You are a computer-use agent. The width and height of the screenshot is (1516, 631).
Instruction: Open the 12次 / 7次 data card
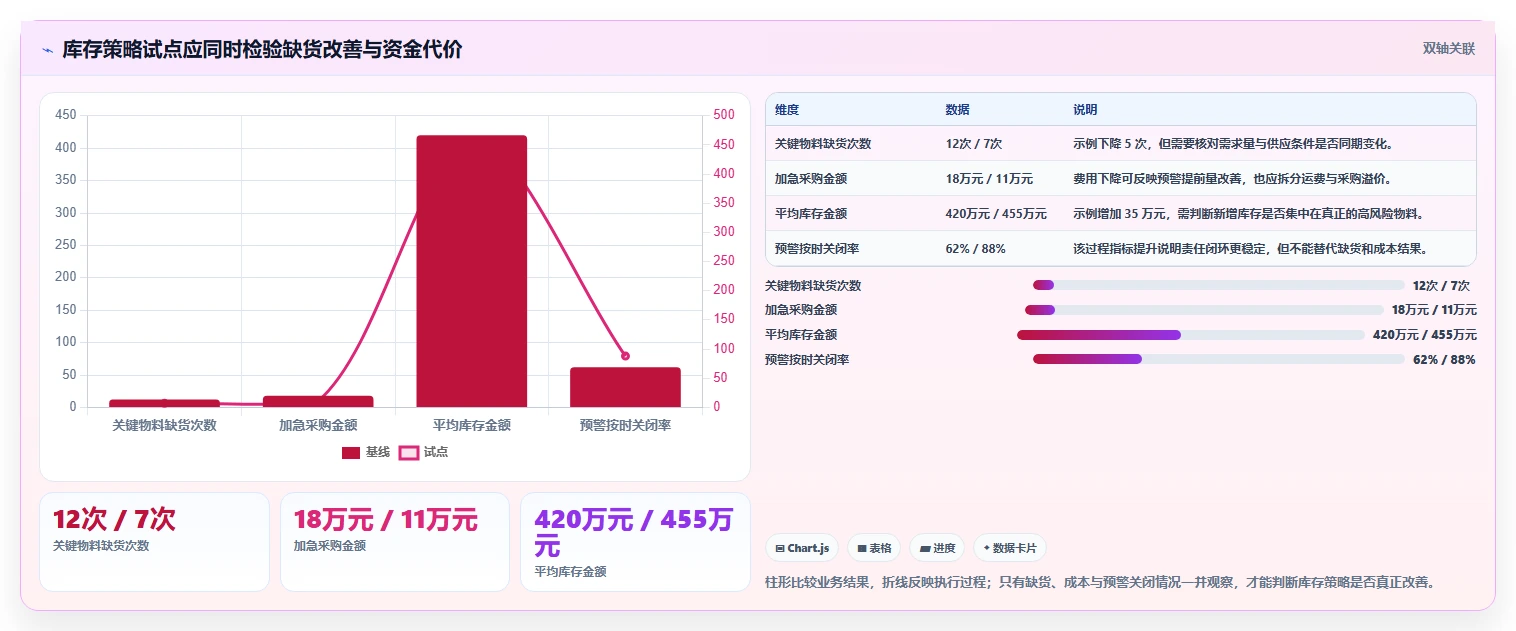154,542
